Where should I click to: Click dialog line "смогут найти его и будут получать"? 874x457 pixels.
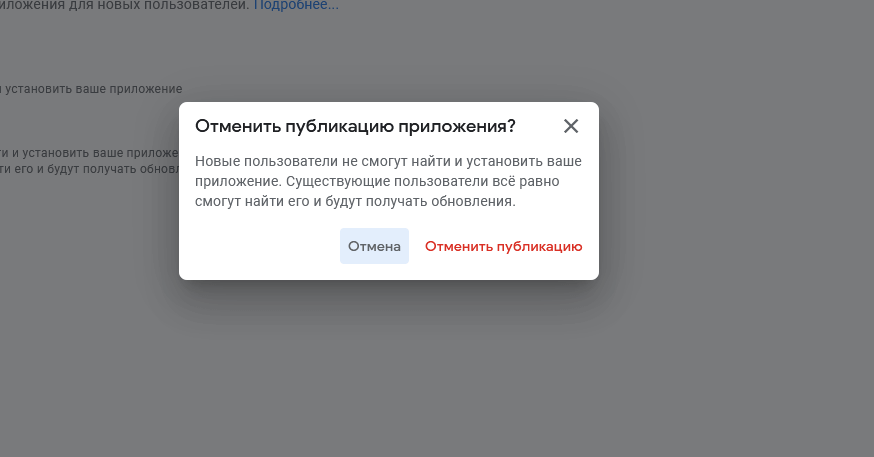coord(356,201)
